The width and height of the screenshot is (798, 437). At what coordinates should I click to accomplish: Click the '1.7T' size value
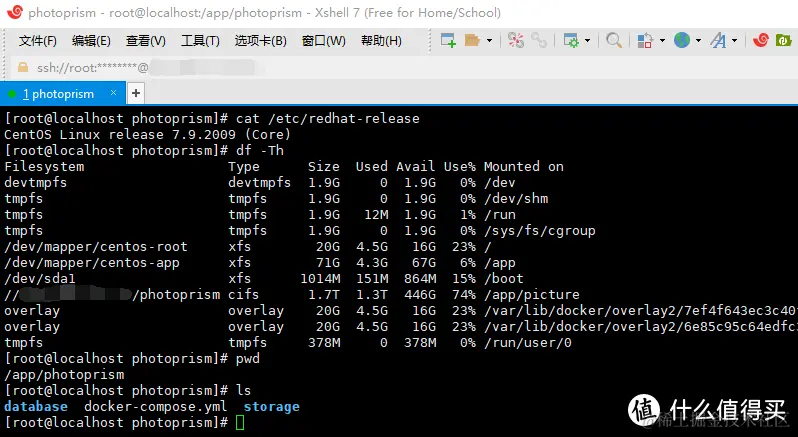click(324, 295)
